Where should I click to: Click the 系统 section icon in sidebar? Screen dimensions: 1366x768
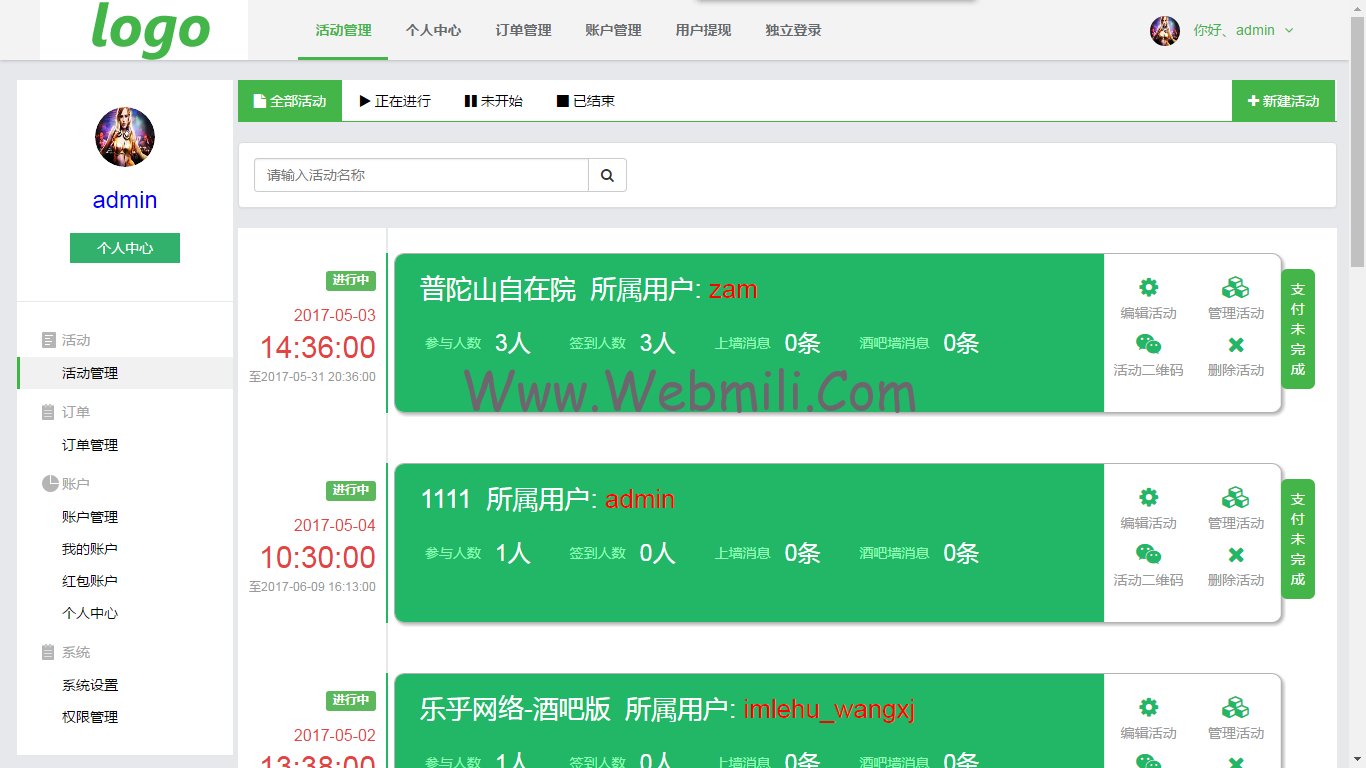pyautogui.click(x=49, y=652)
